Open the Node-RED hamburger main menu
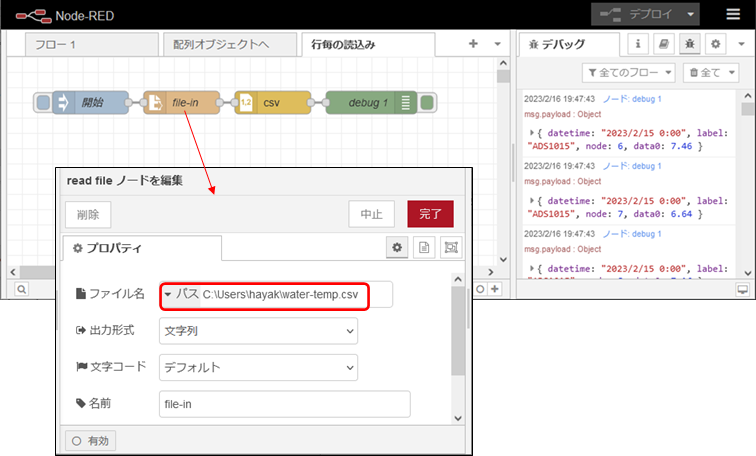756x456 pixels. coord(733,14)
